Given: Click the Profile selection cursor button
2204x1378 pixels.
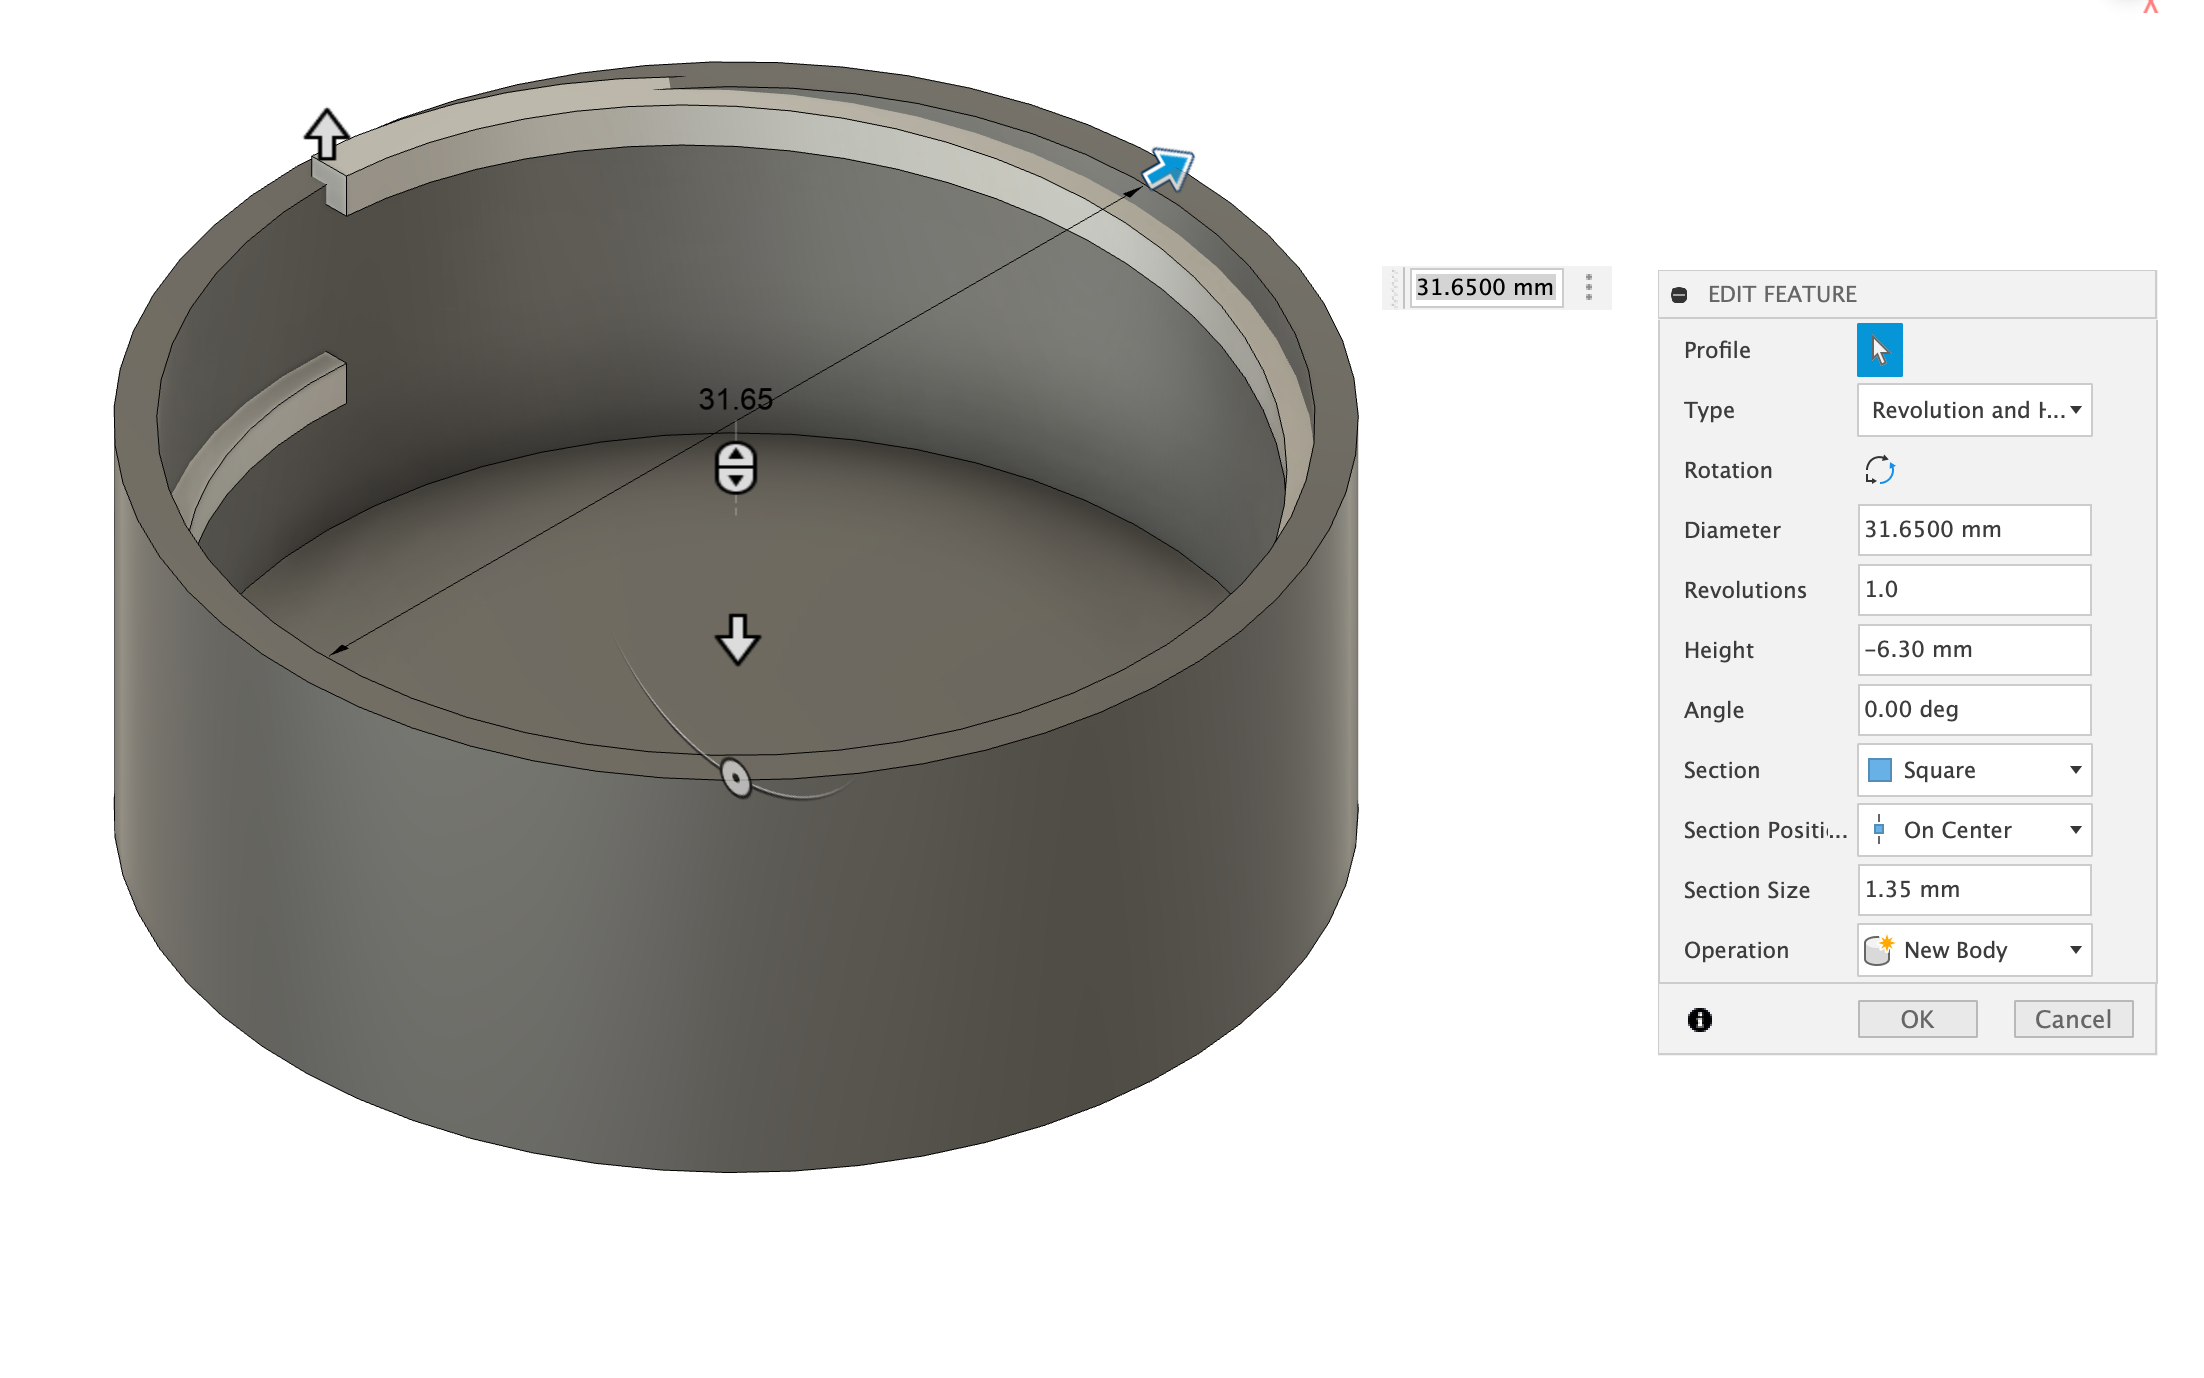Looking at the screenshot, I should (1878, 350).
